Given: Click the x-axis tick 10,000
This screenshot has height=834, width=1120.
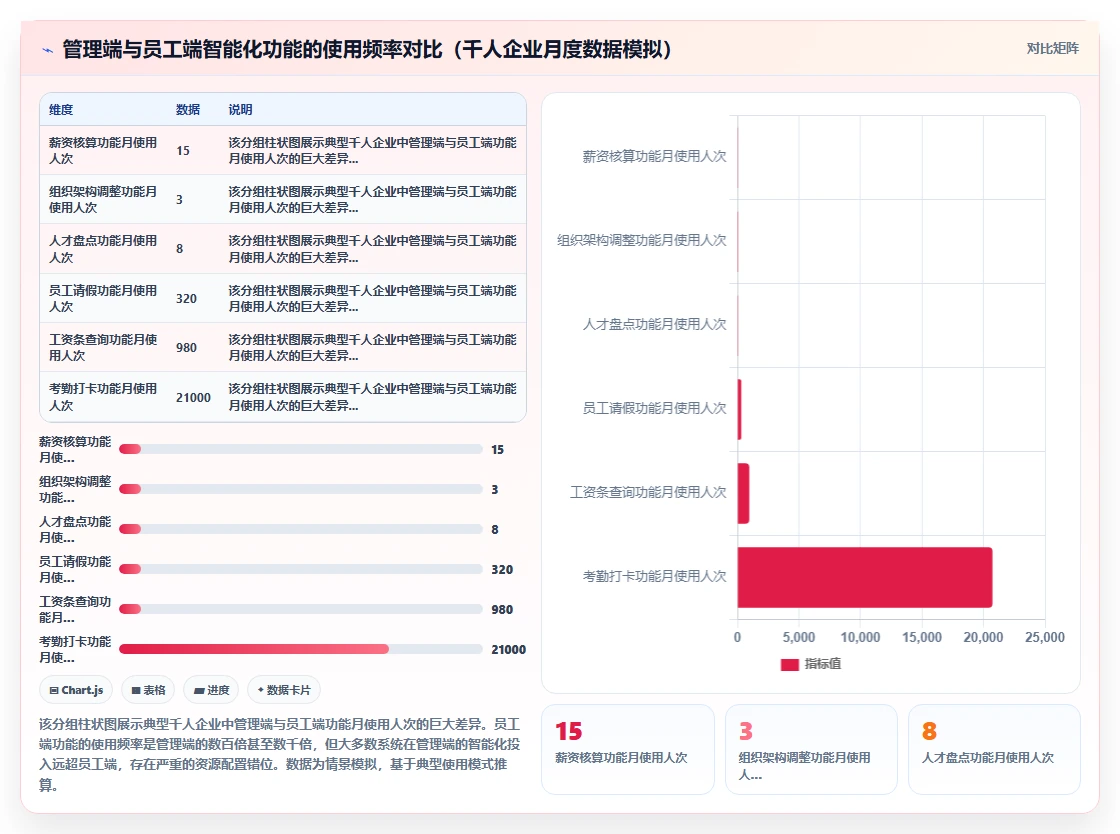Looking at the screenshot, I should [860, 637].
